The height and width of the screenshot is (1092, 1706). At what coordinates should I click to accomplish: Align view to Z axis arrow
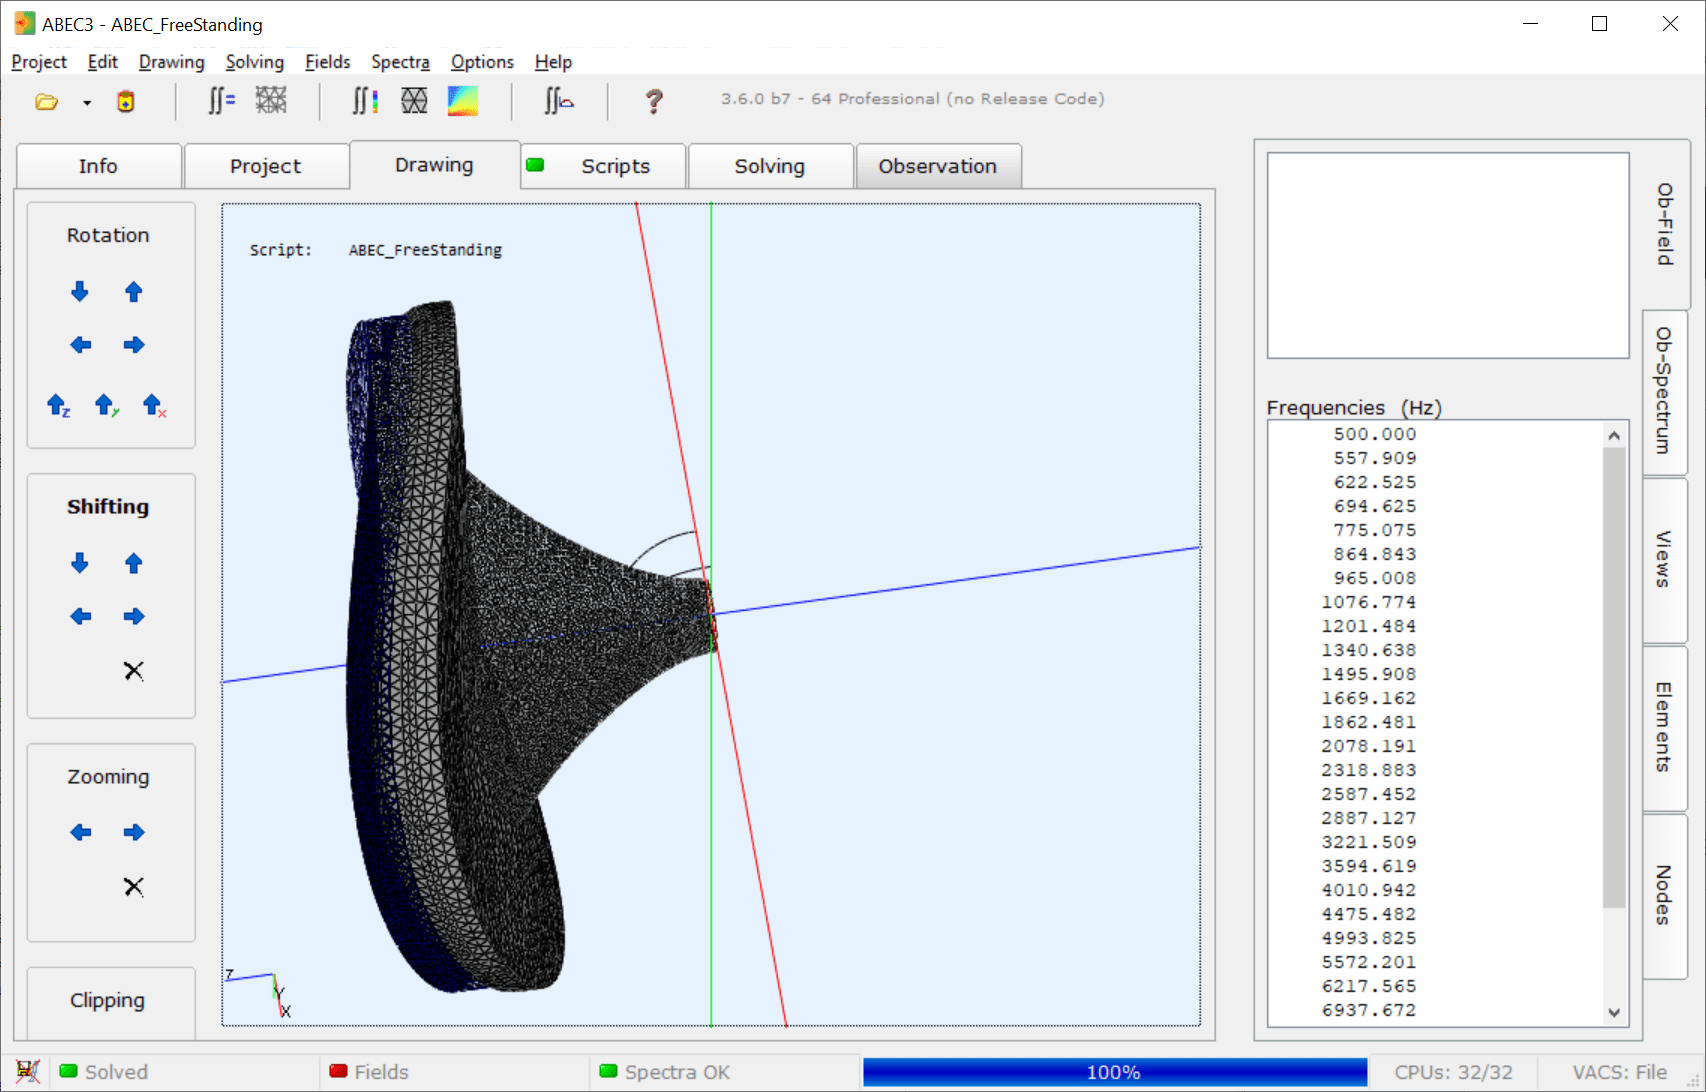(58, 405)
